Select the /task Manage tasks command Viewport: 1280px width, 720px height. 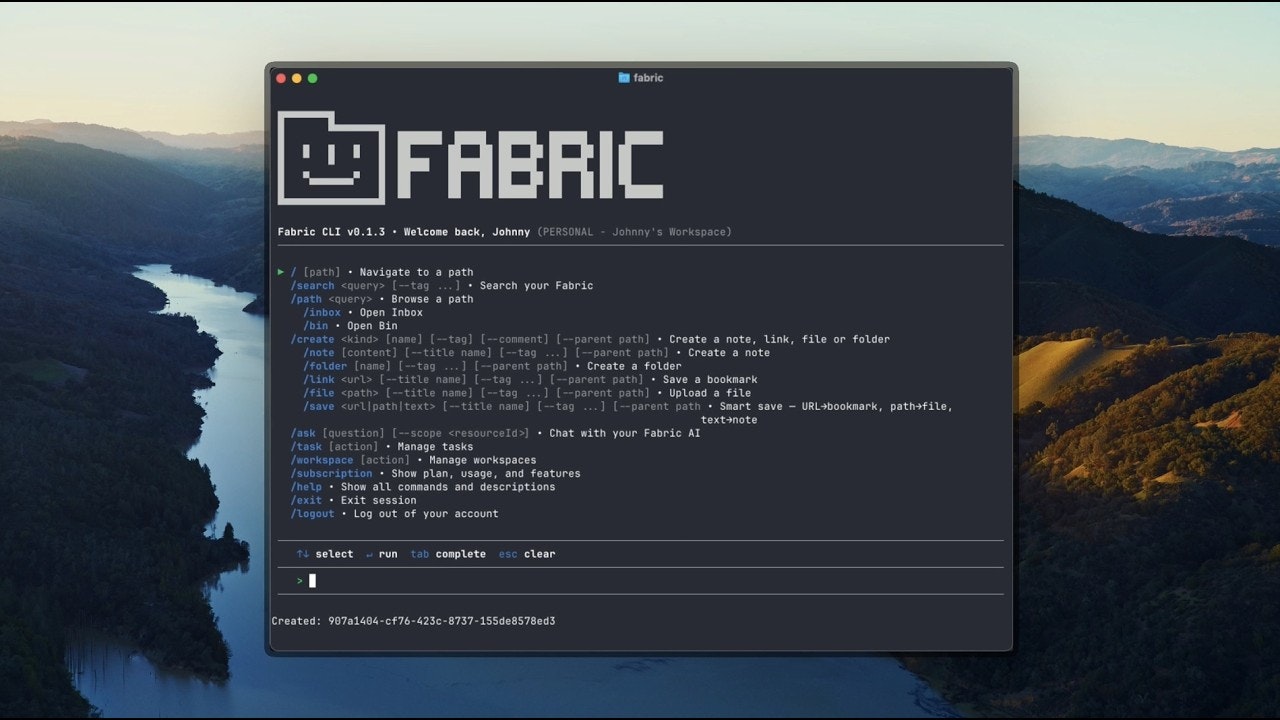click(382, 447)
